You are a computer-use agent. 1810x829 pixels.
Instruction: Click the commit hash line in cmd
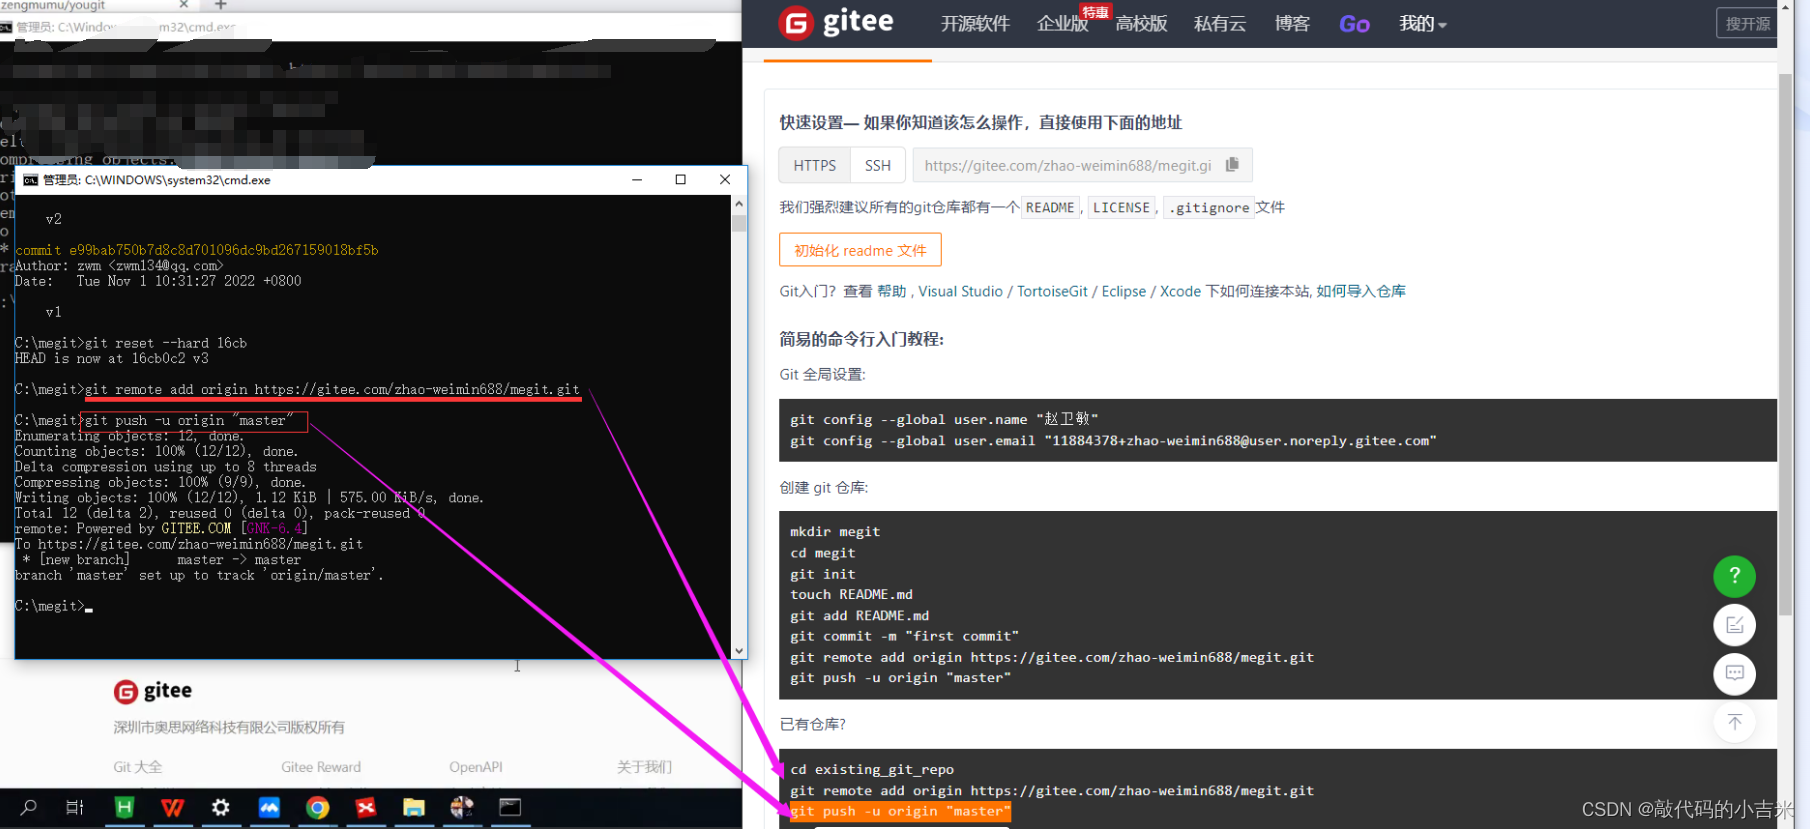tap(197, 250)
